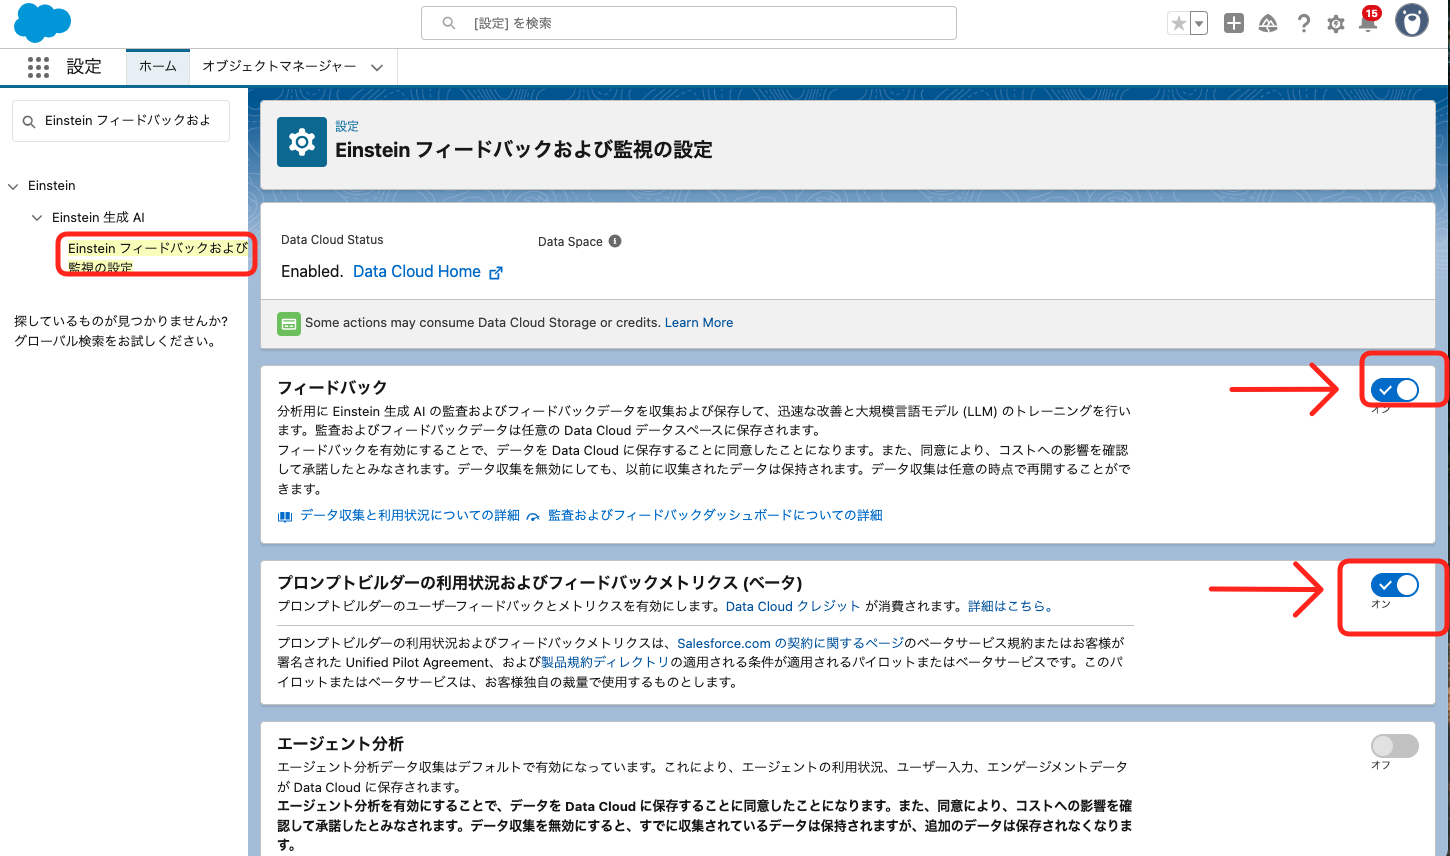Click the 設定 app name label

click(84, 67)
